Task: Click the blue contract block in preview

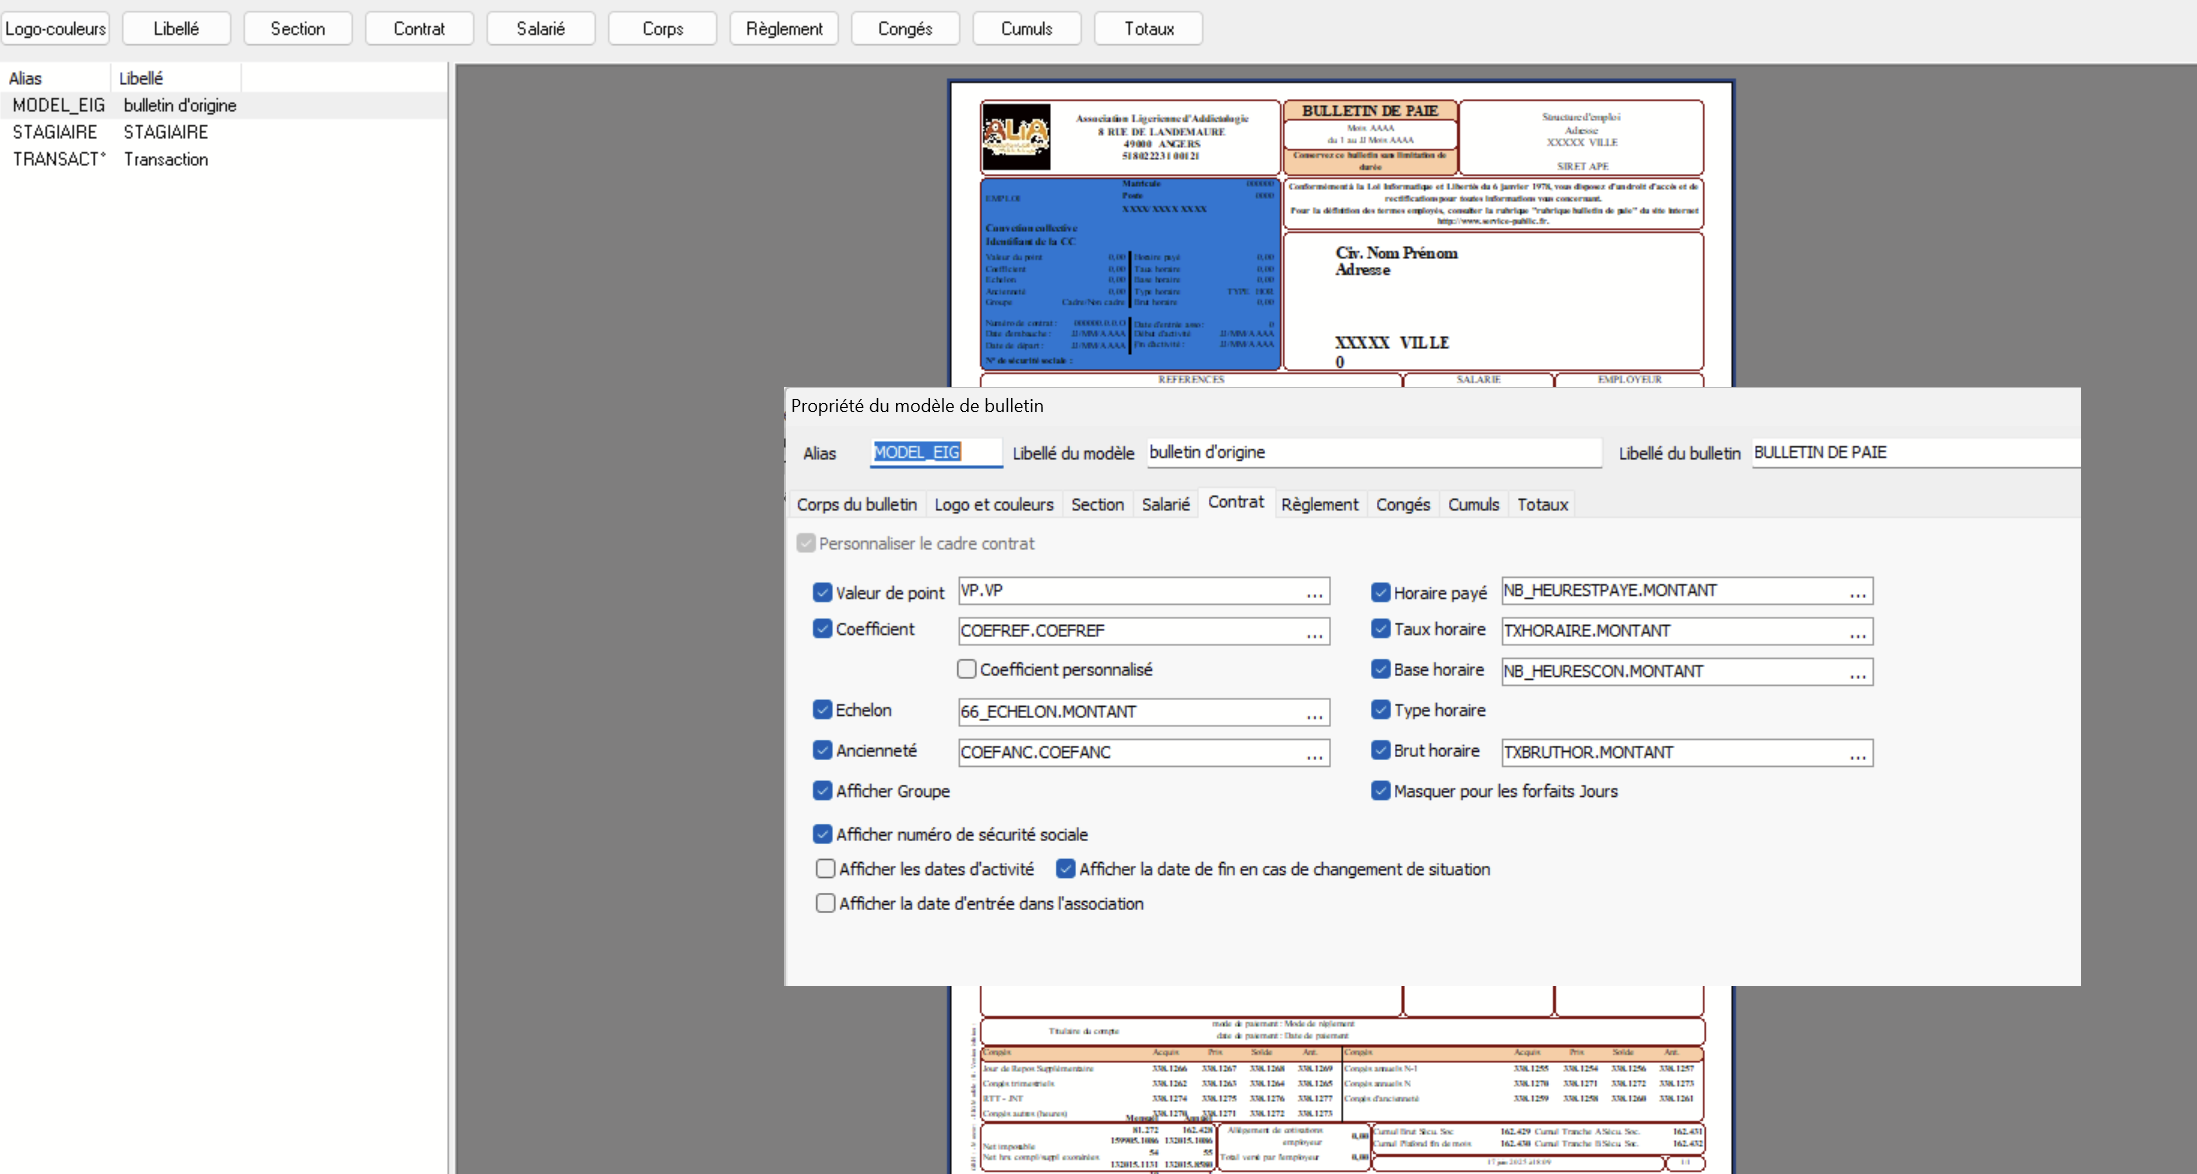Action: point(1130,274)
